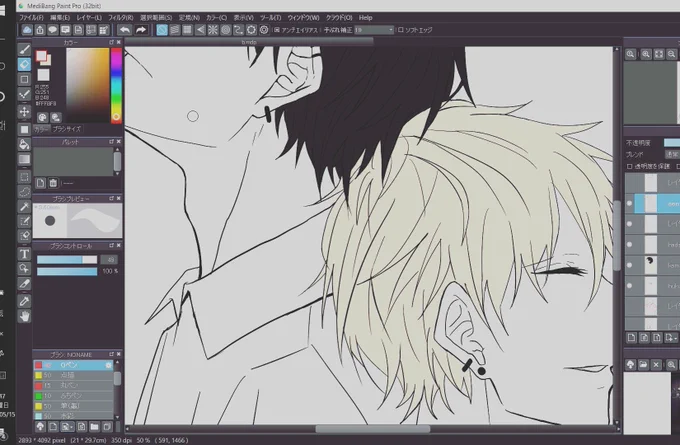The image size is (680, 445).
Task: Switch to the ブラシサイズ tab
Action: pos(67,129)
